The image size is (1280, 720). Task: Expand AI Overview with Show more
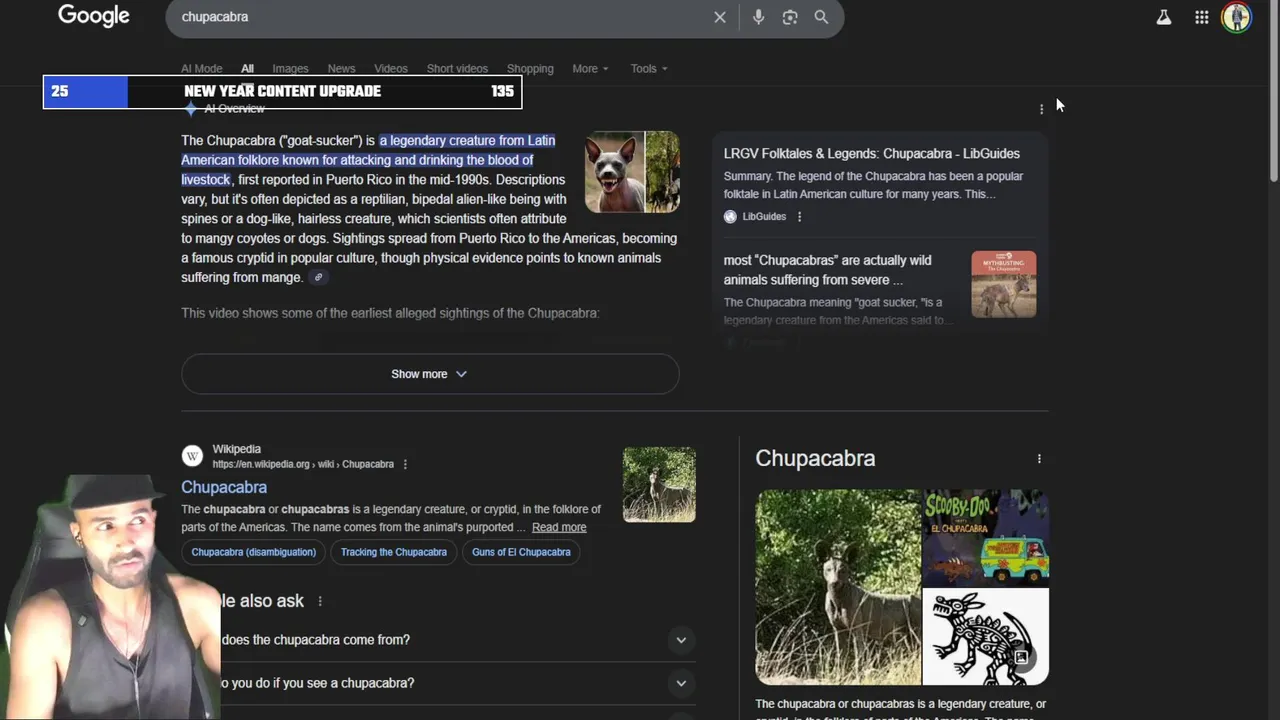pyautogui.click(x=430, y=374)
